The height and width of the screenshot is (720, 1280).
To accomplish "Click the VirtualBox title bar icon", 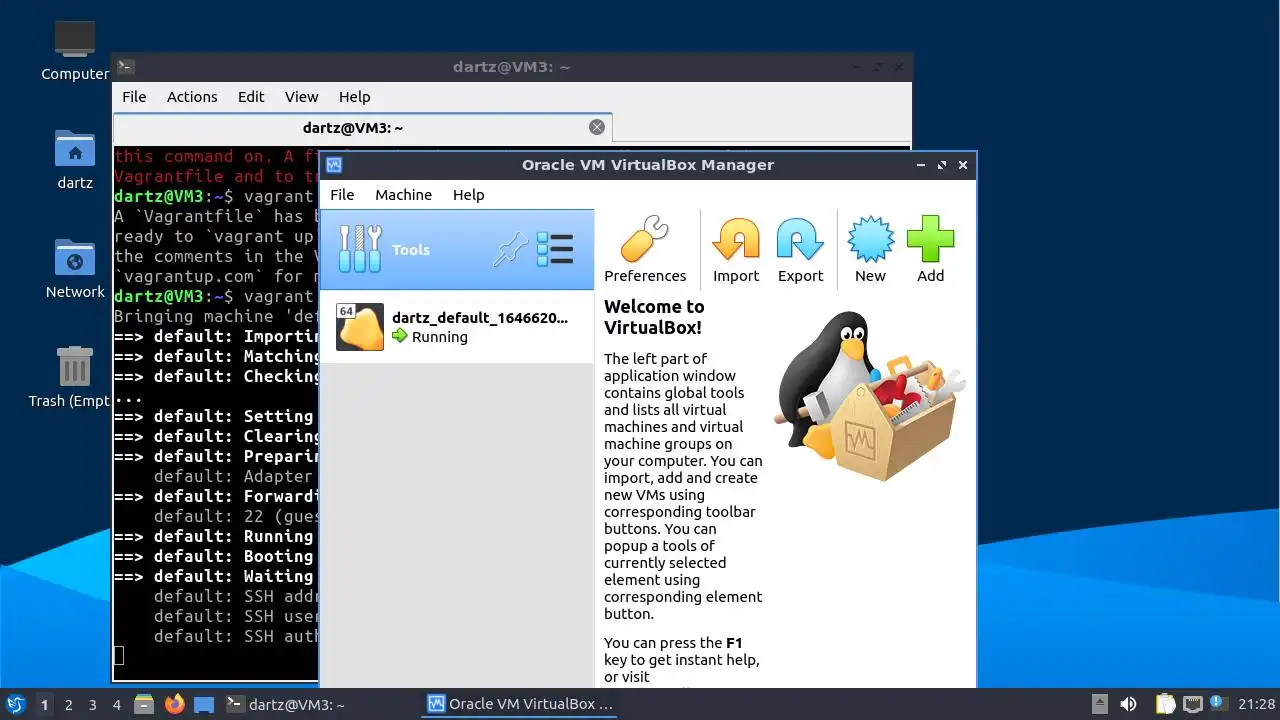I will 334,165.
